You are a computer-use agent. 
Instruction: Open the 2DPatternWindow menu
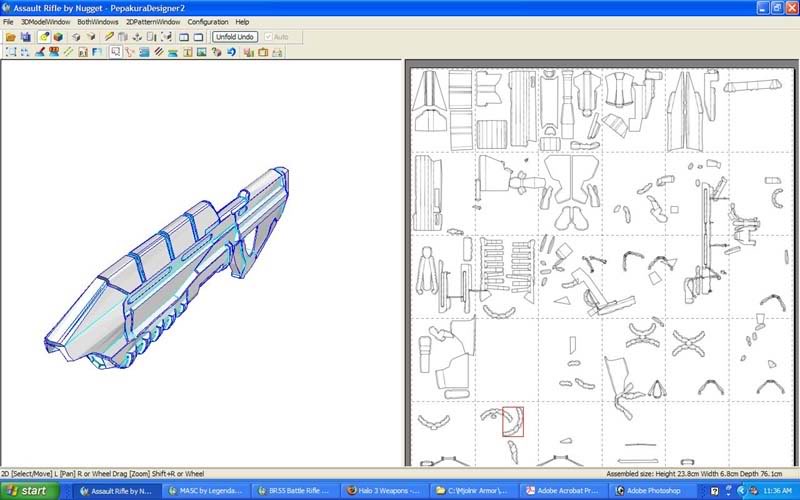click(x=153, y=22)
